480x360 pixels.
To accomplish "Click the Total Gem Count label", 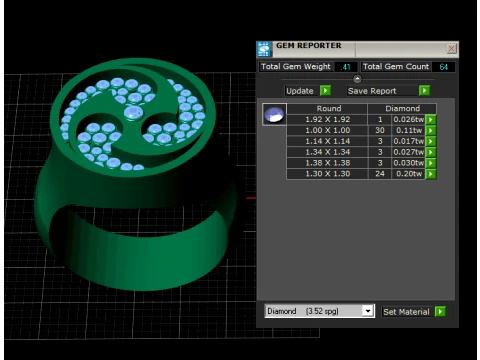I will 396,67.
